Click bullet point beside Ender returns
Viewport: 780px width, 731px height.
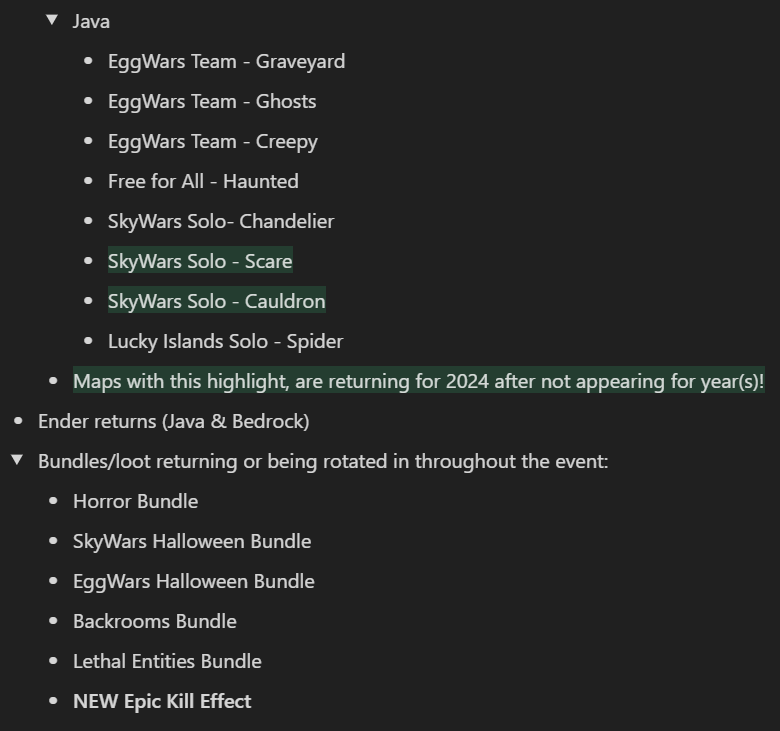(x=18, y=421)
